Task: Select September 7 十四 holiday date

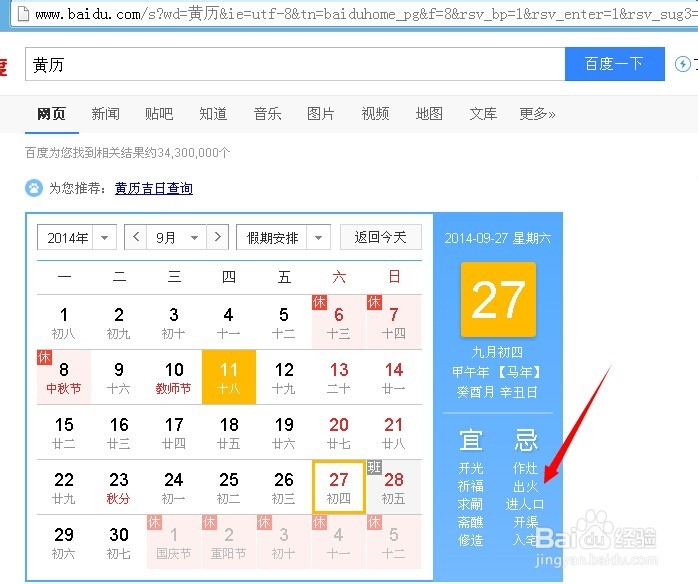Action: (394, 322)
